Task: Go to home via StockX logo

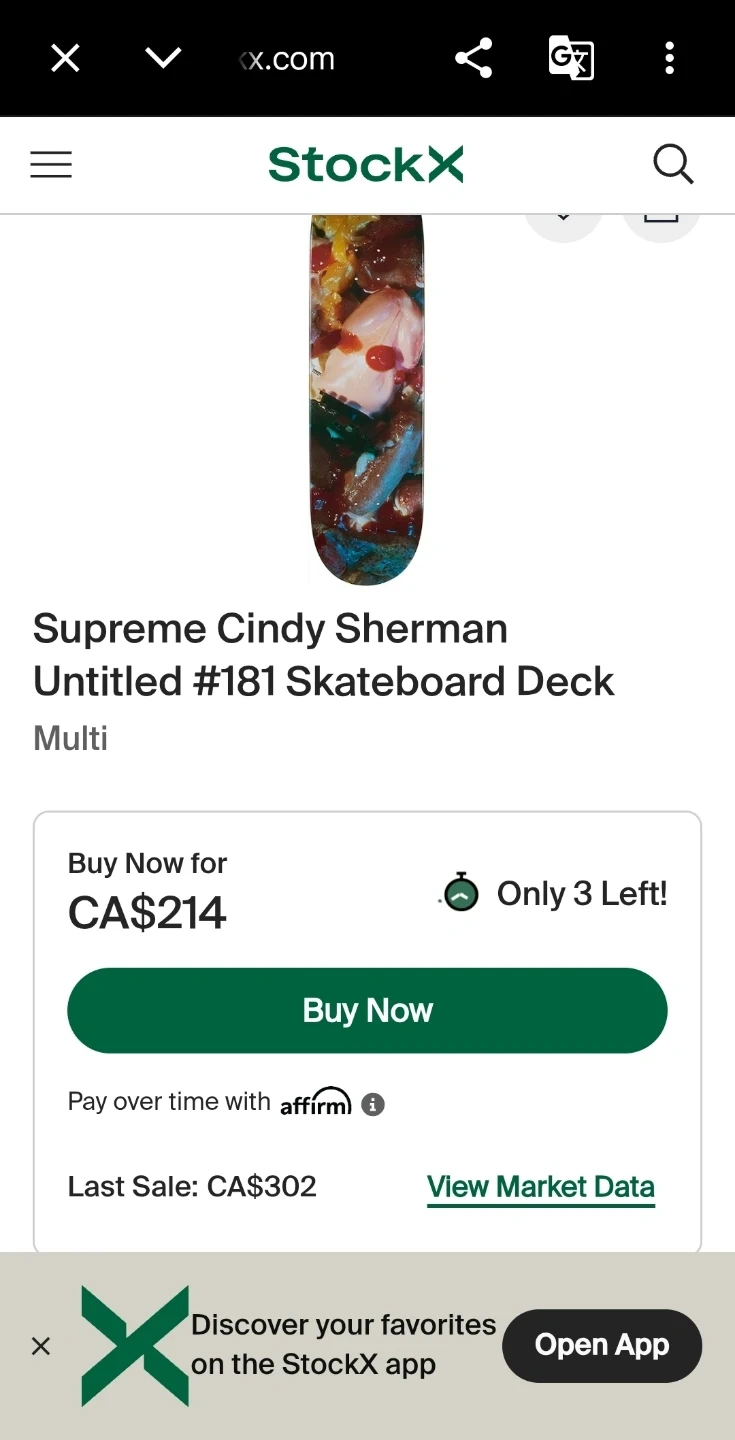Action: 366,164
